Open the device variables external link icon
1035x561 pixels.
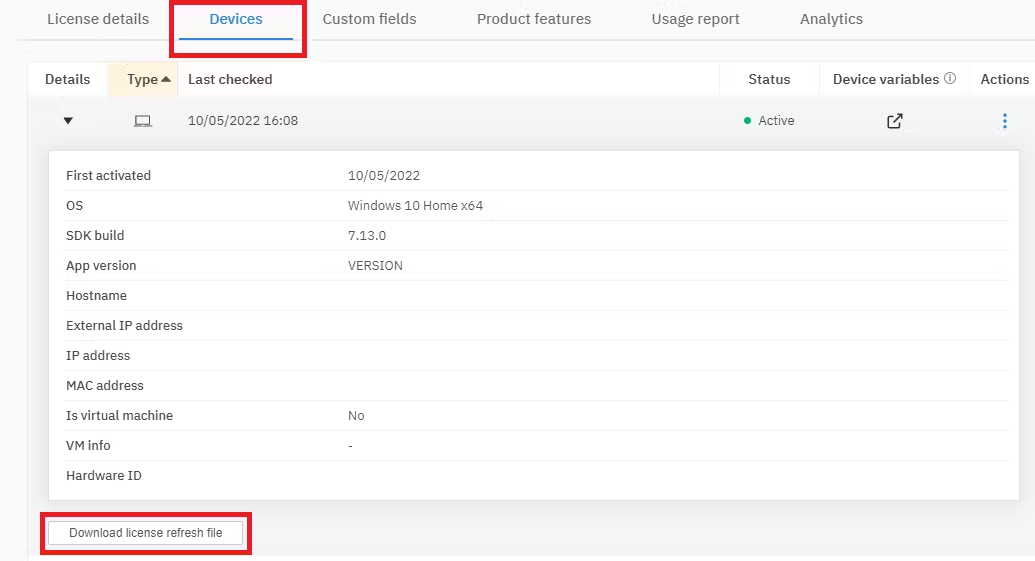point(894,121)
